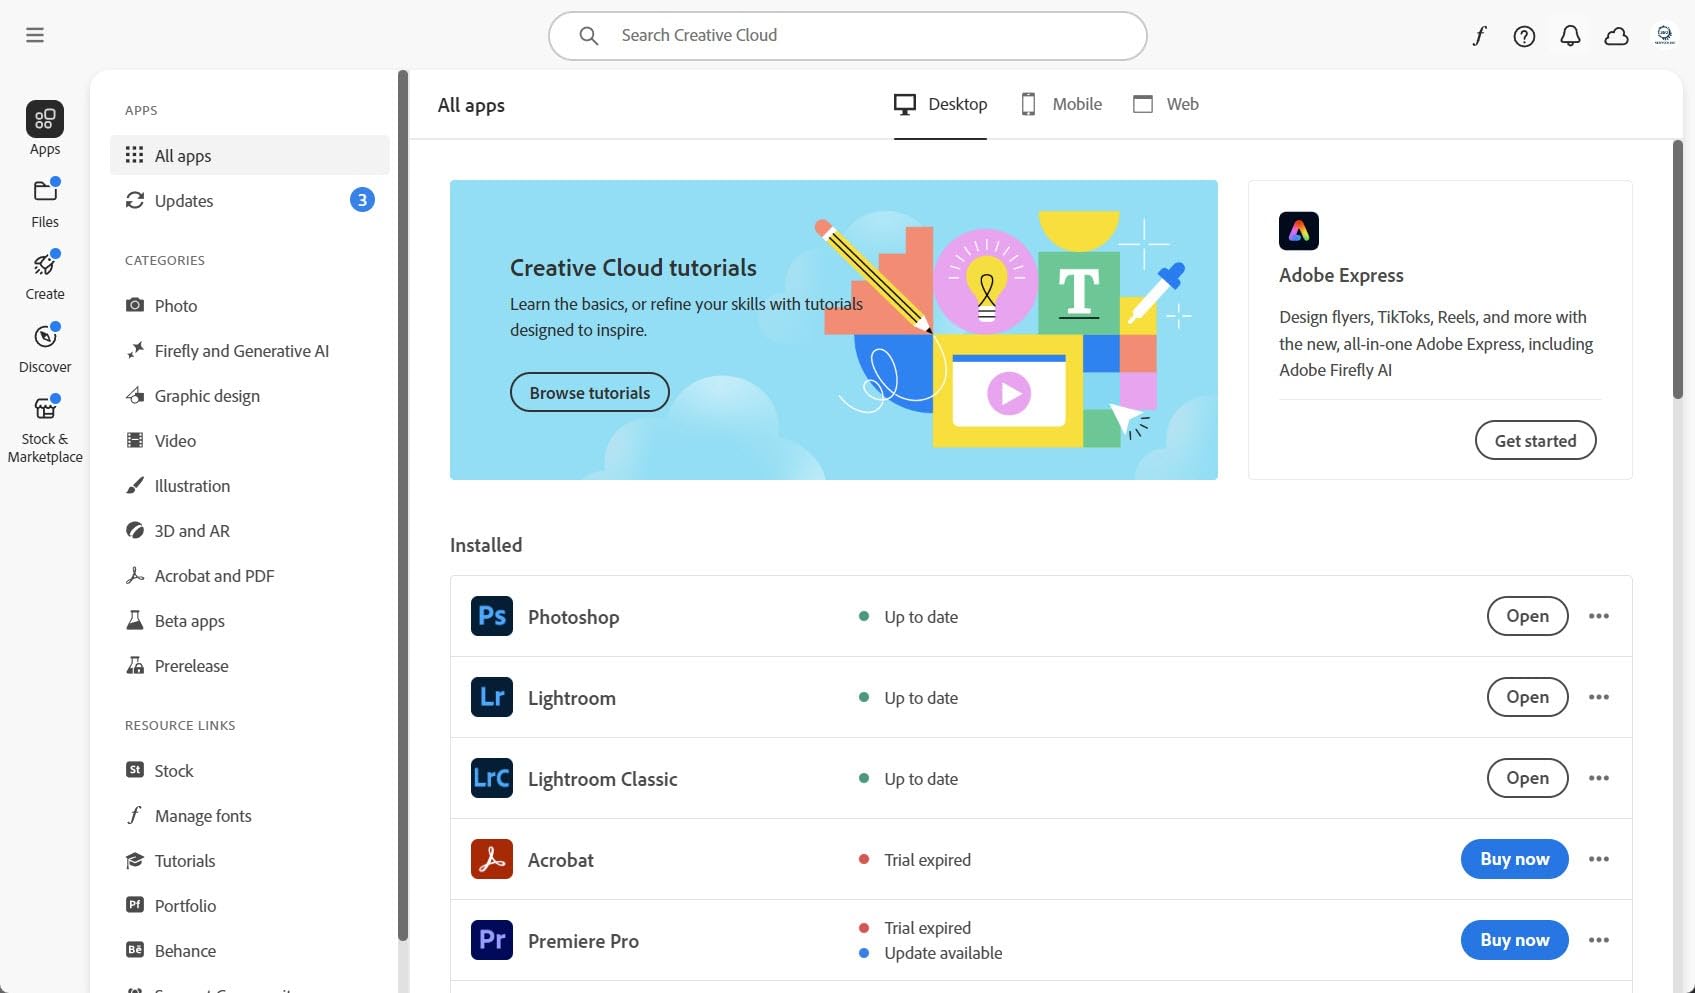Open the hamburger menu icon
This screenshot has width=1695, height=993.
tap(35, 35)
